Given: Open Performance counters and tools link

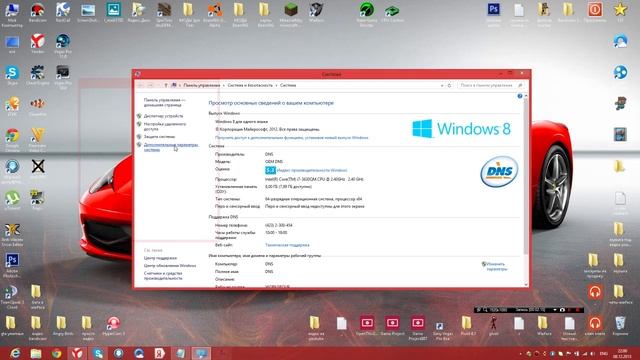Looking at the screenshot, I should [x=163, y=276].
